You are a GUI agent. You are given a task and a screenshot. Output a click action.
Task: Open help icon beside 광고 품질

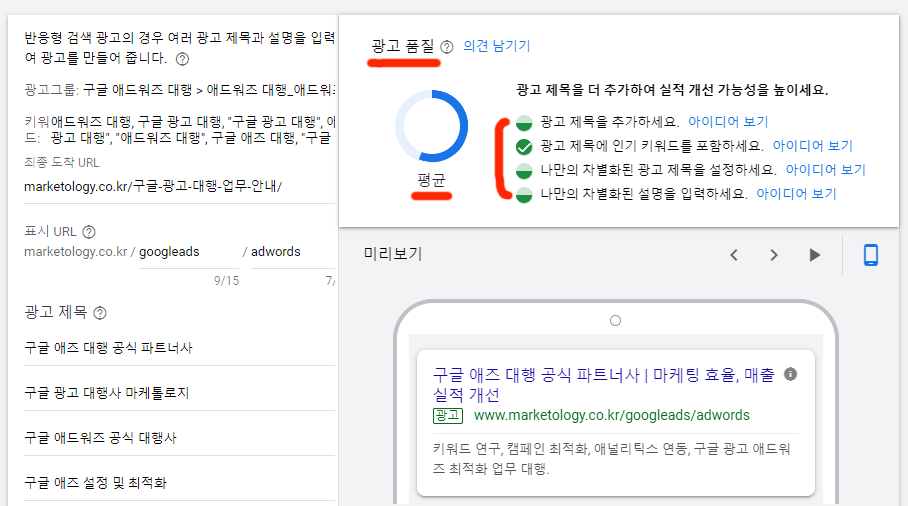pyautogui.click(x=446, y=47)
